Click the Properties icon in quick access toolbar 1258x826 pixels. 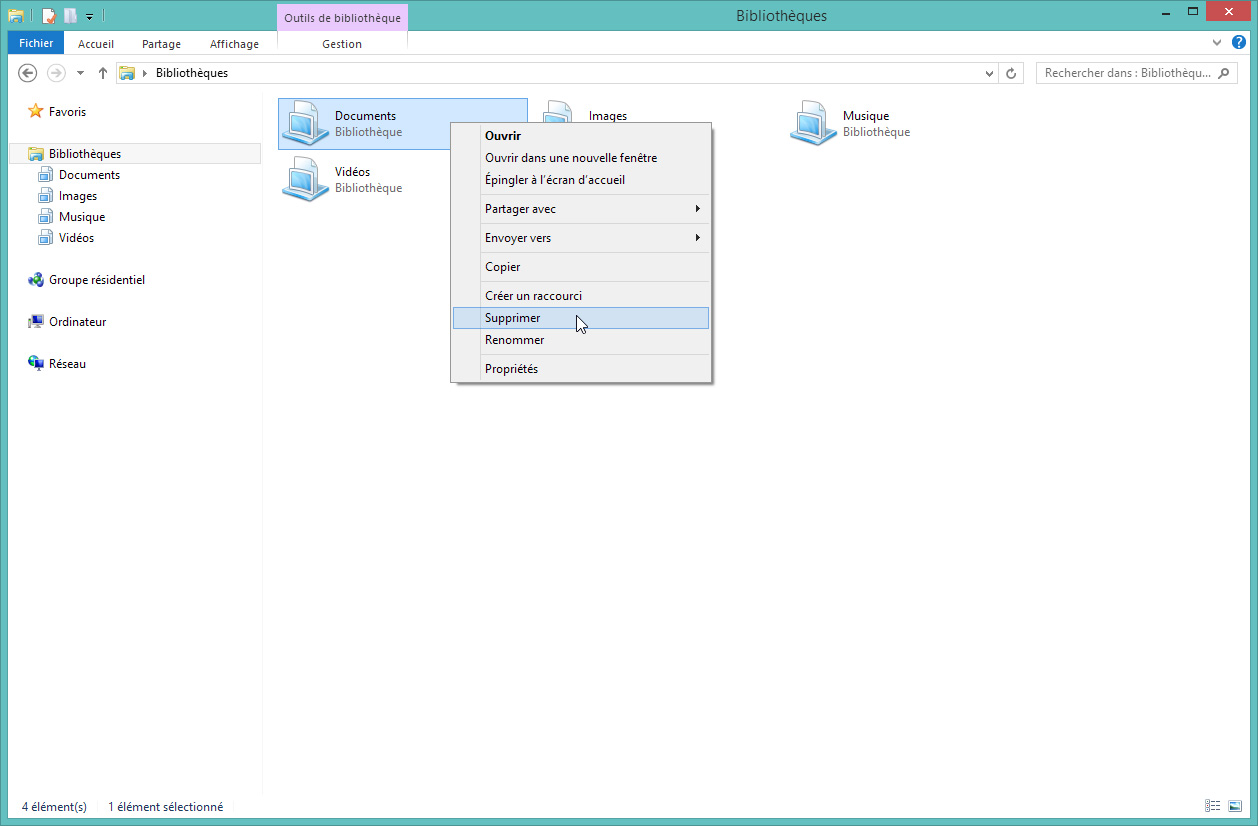48,16
